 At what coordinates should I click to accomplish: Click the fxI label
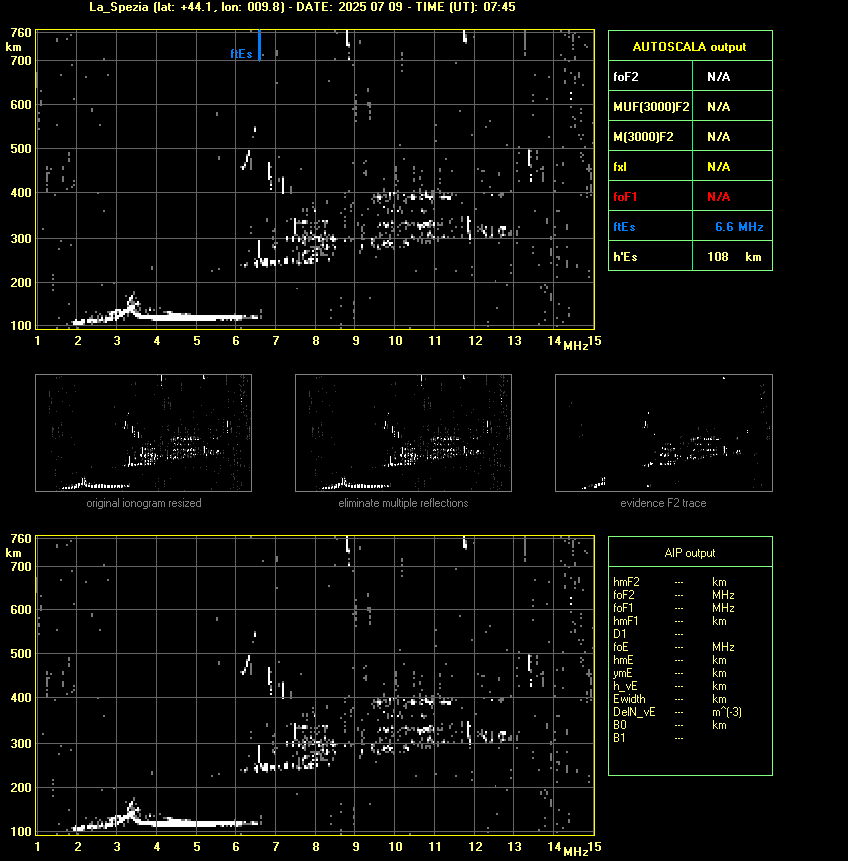tap(620, 166)
